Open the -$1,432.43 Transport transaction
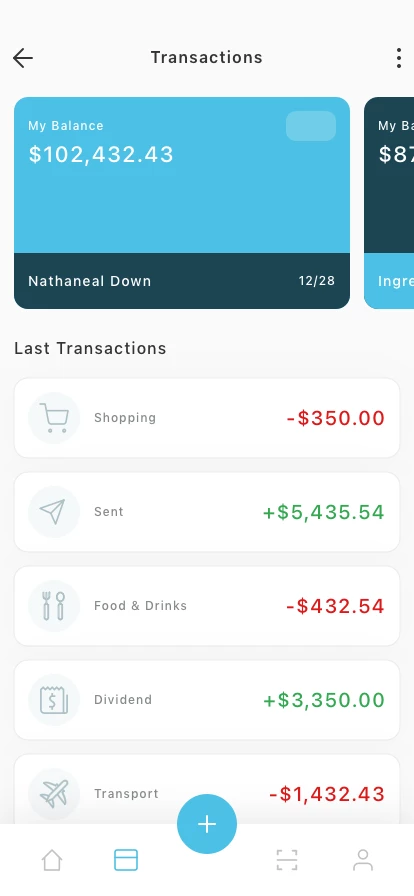The height and width of the screenshot is (896, 414). click(x=207, y=789)
